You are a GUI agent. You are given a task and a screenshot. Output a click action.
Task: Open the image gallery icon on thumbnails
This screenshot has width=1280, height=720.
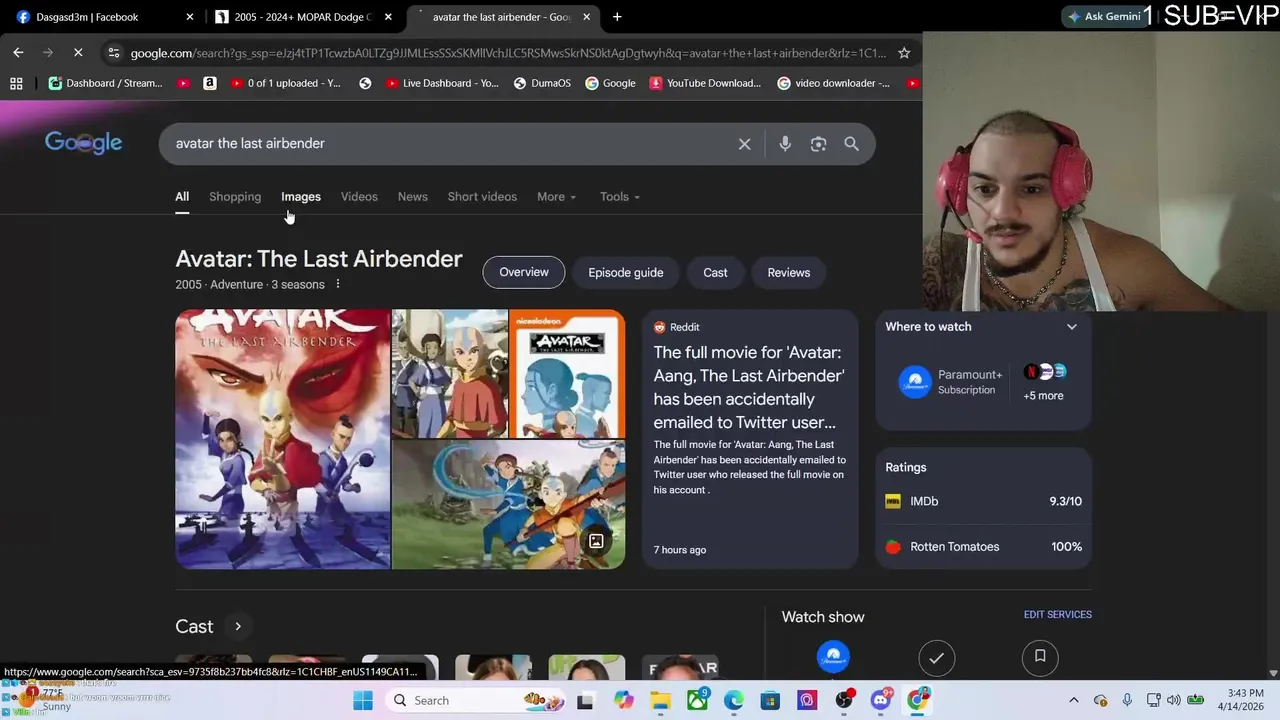[596, 541]
